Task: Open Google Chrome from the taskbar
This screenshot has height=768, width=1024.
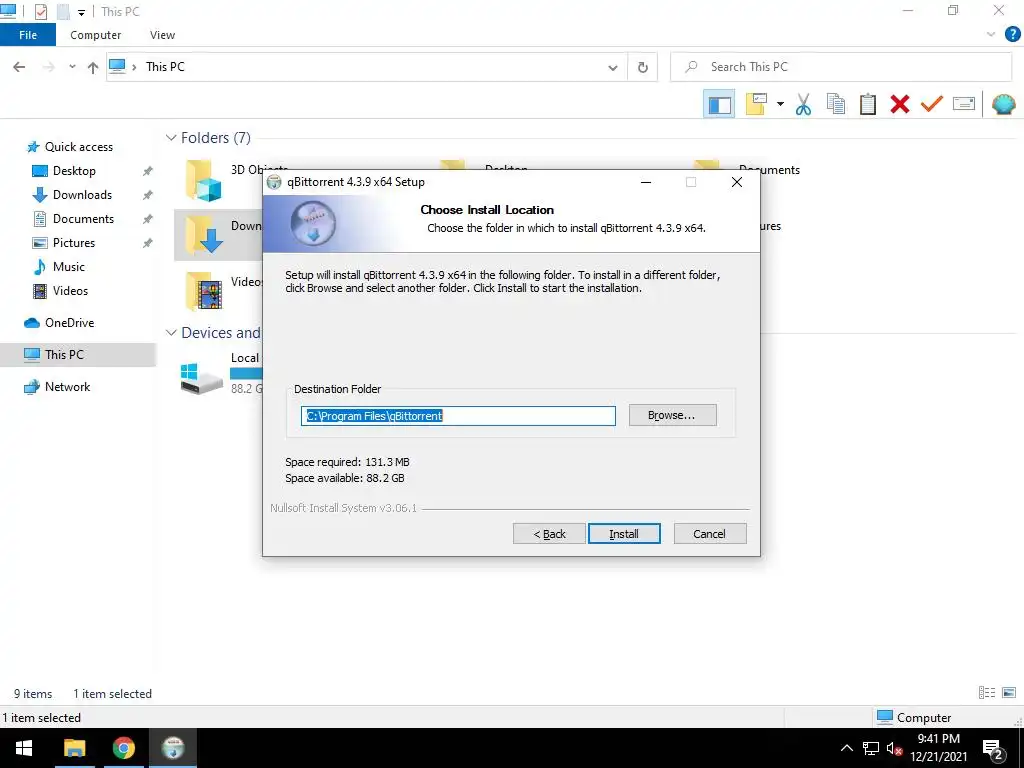Action: (x=123, y=748)
